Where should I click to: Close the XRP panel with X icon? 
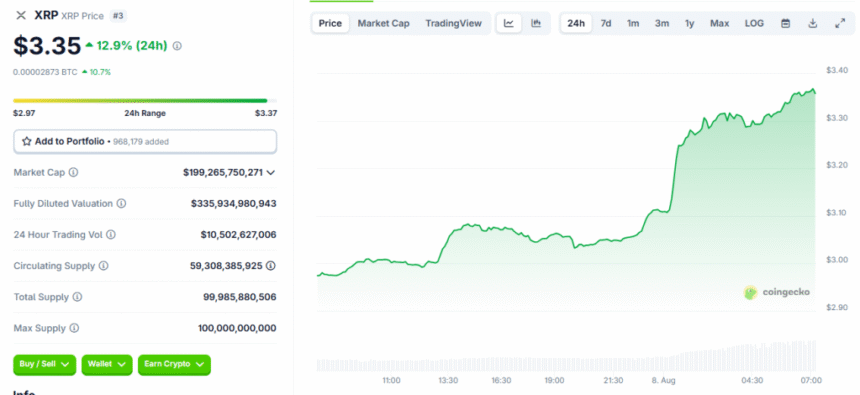21,15
